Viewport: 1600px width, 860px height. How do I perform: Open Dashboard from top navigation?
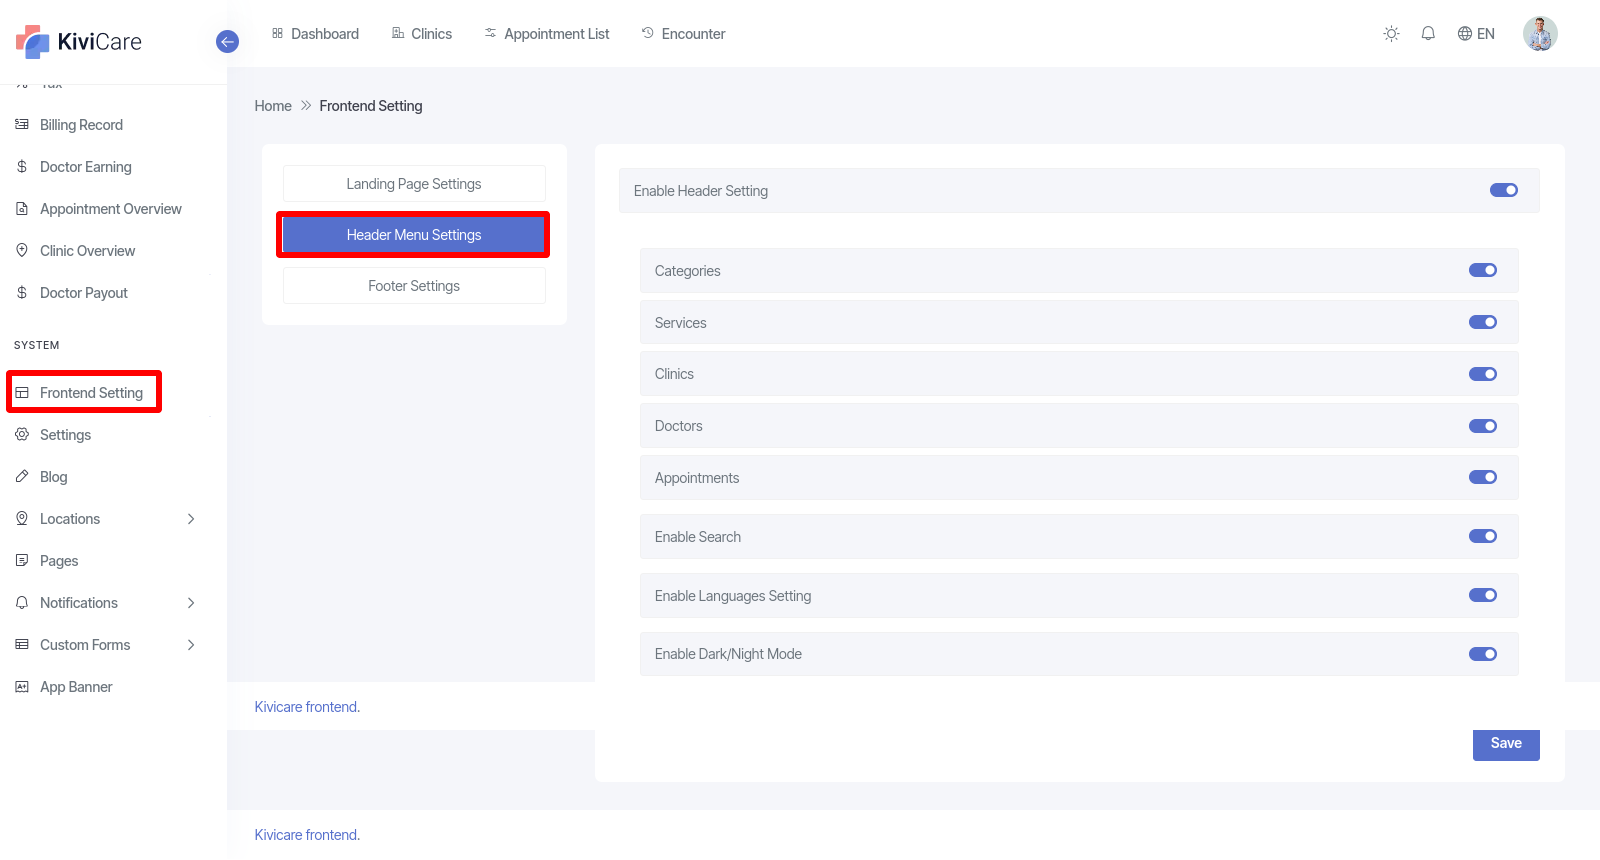(325, 34)
